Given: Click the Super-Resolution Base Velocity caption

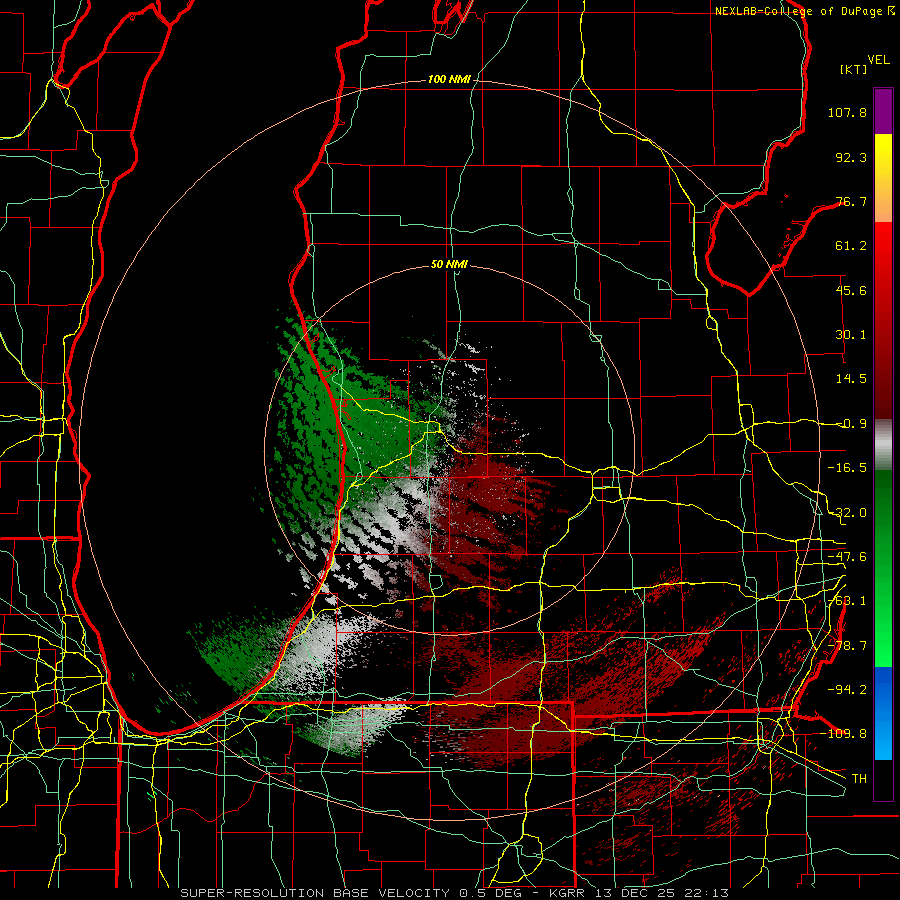Looking at the screenshot, I should click(x=455, y=893).
